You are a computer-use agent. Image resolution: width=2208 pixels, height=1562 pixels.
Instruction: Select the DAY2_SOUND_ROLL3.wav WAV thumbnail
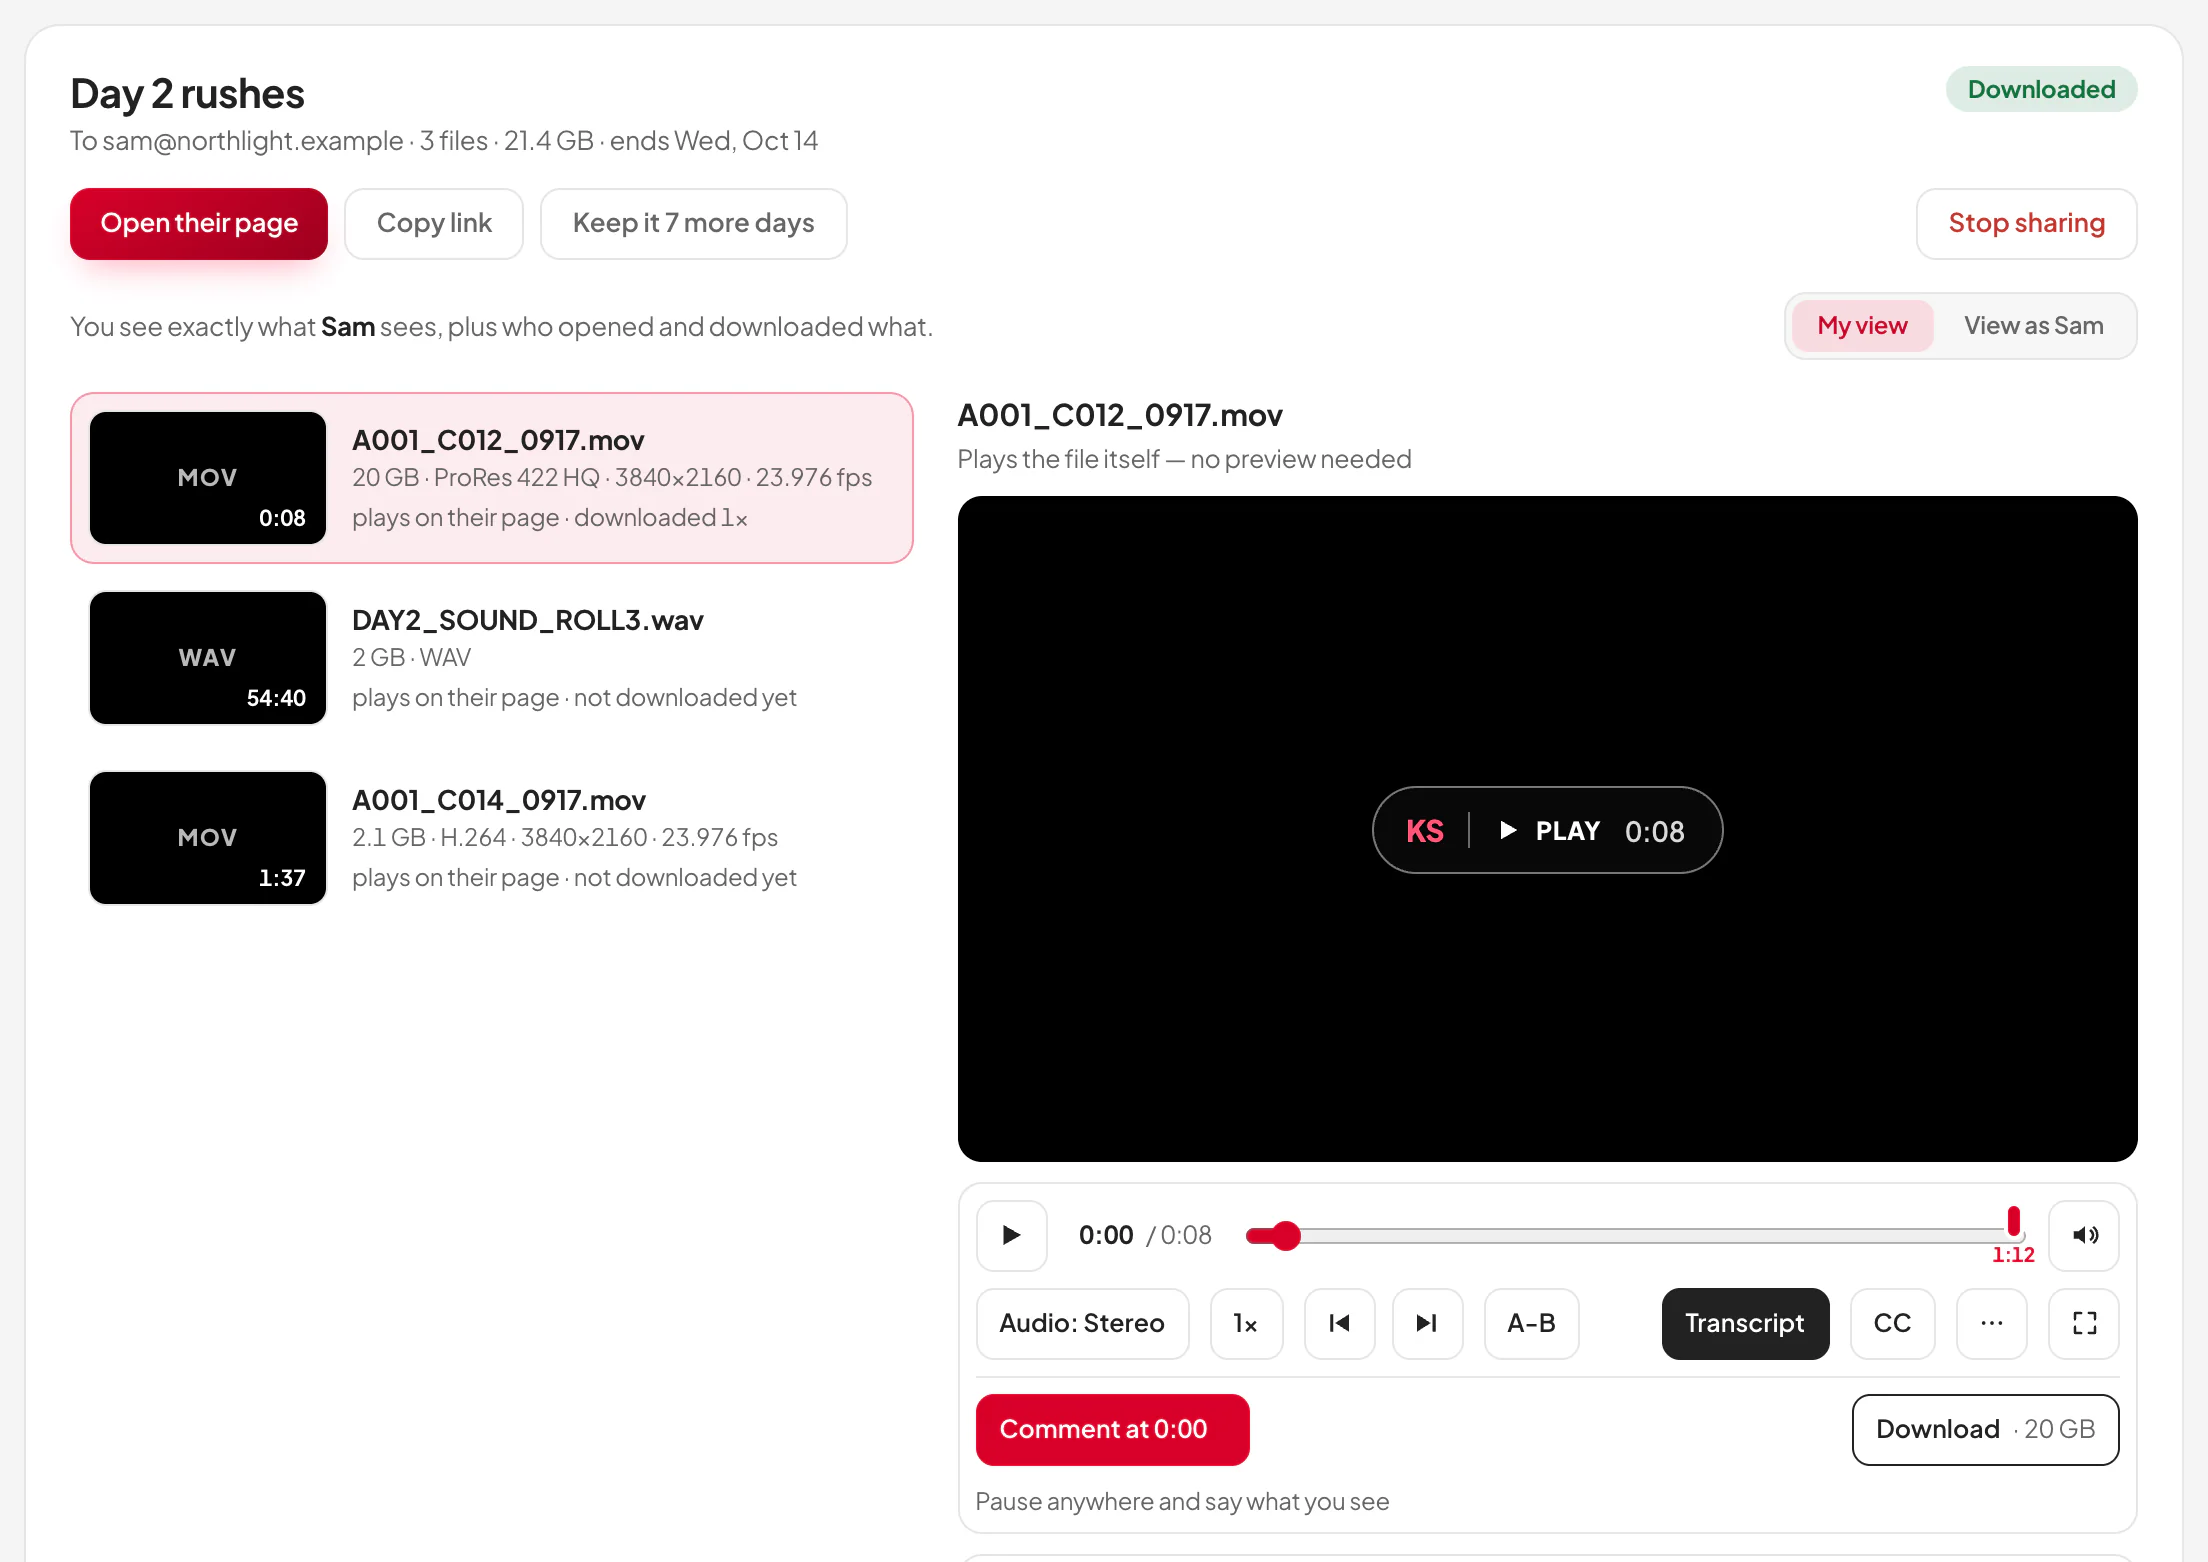click(208, 658)
